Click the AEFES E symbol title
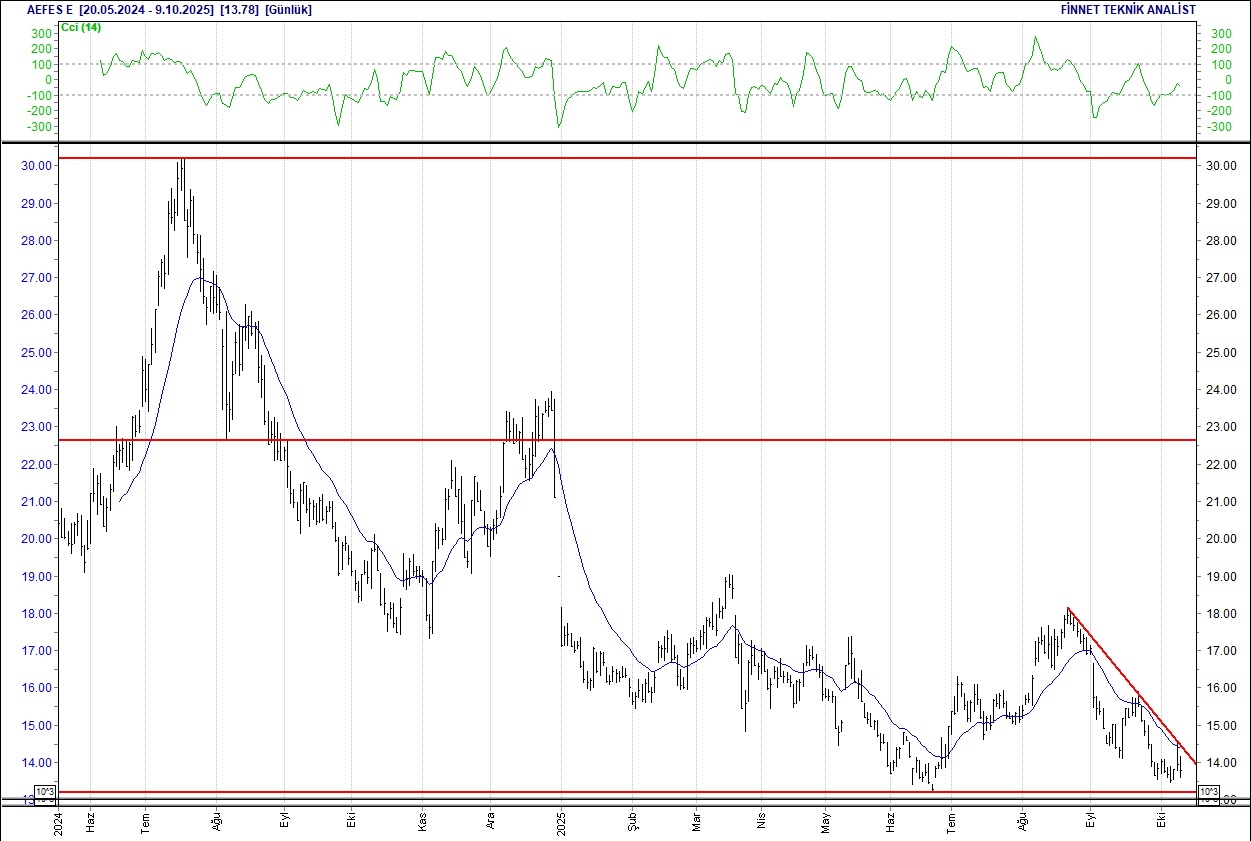This screenshot has height=841, width=1251. pyautogui.click(x=49, y=9)
